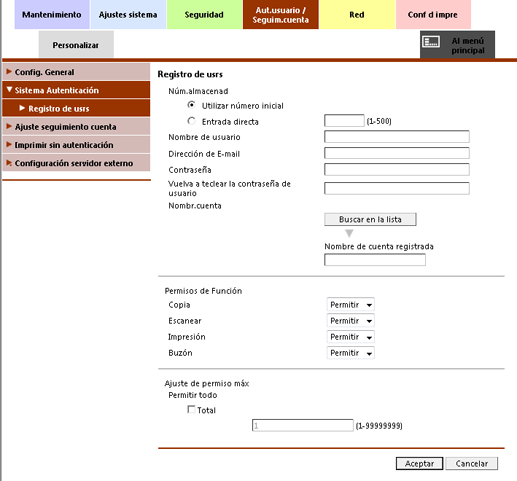The image size is (517, 481).
Task: Click Buscar en la lista button
Action: click(x=370, y=219)
